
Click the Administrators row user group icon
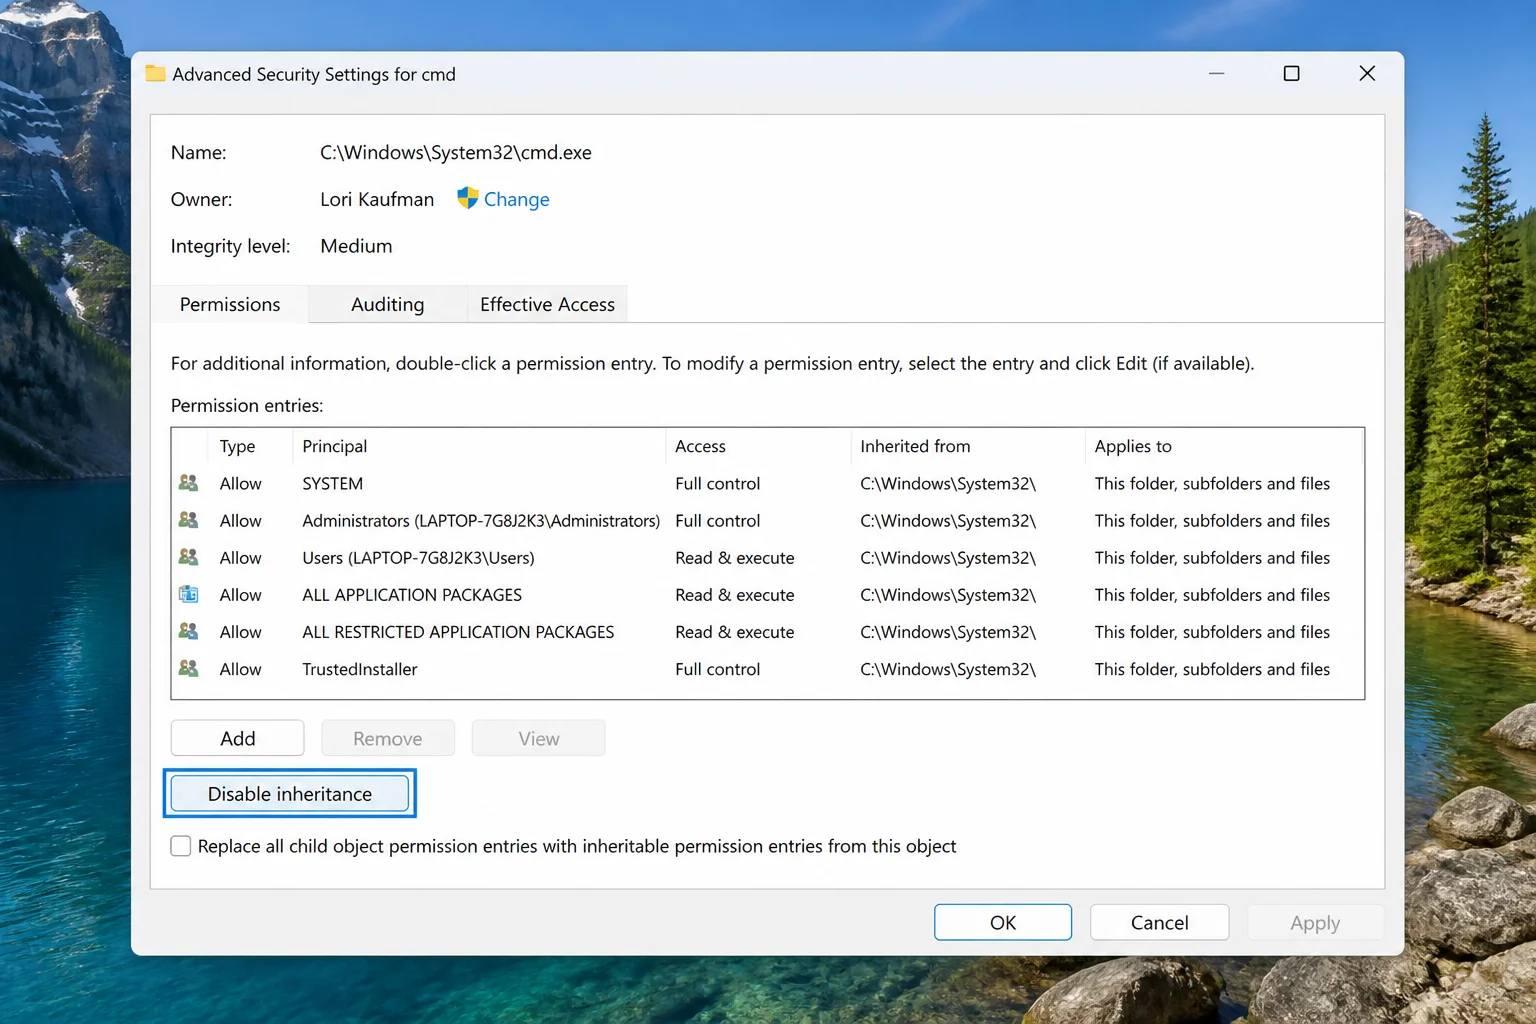click(188, 520)
